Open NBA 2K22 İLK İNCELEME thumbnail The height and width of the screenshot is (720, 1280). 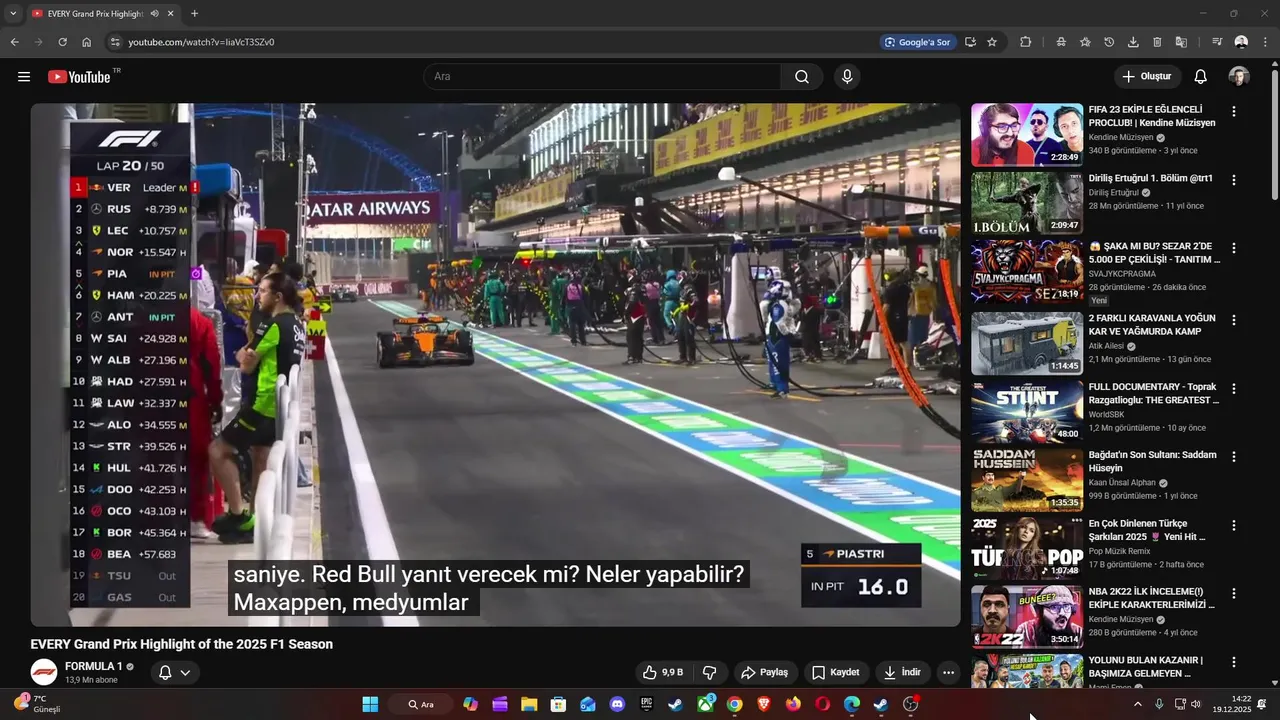click(x=1027, y=615)
